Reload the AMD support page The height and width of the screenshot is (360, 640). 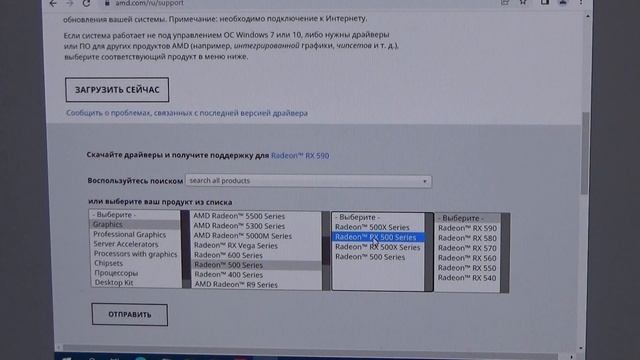pyautogui.click(x=86, y=3)
